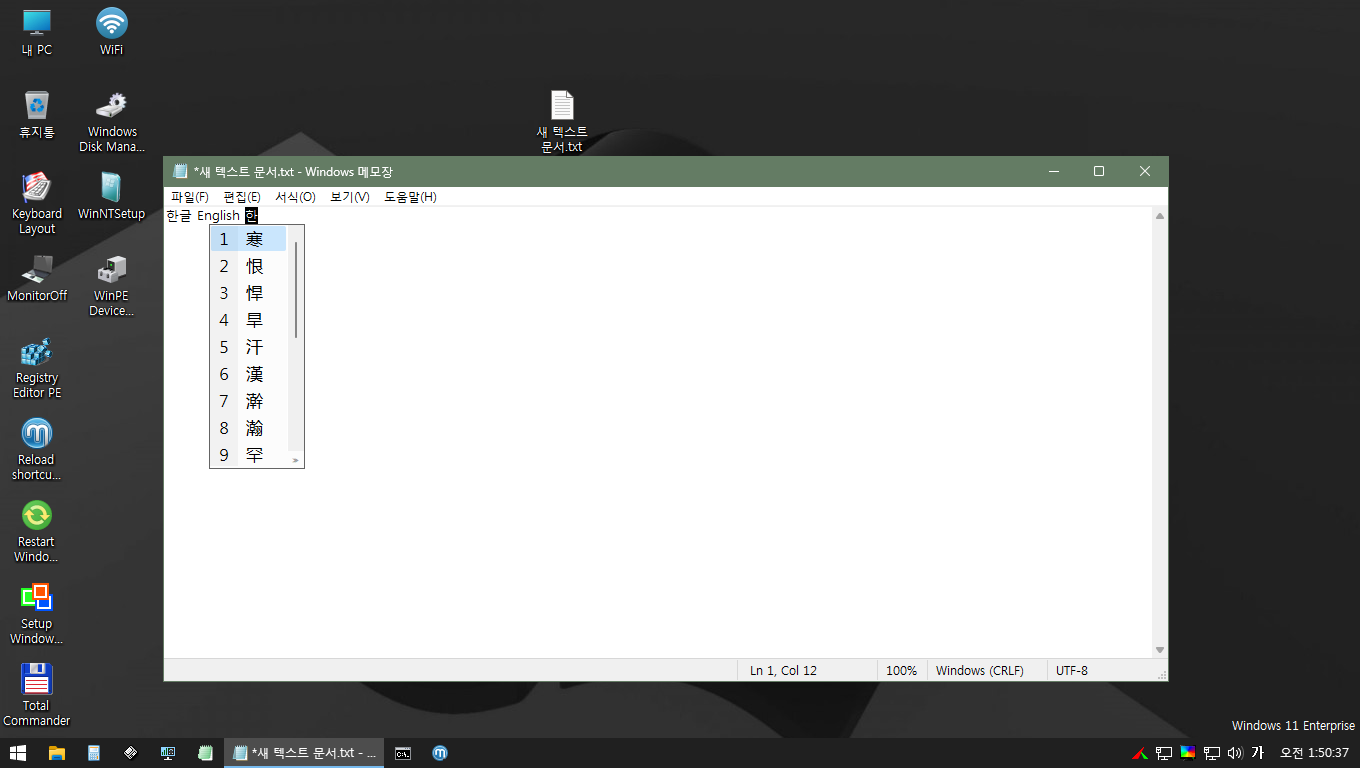This screenshot has width=1360, height=768.
Task: Switch to the 새 텍스트 문서.txt taskbar button
Action: (304, 753)
